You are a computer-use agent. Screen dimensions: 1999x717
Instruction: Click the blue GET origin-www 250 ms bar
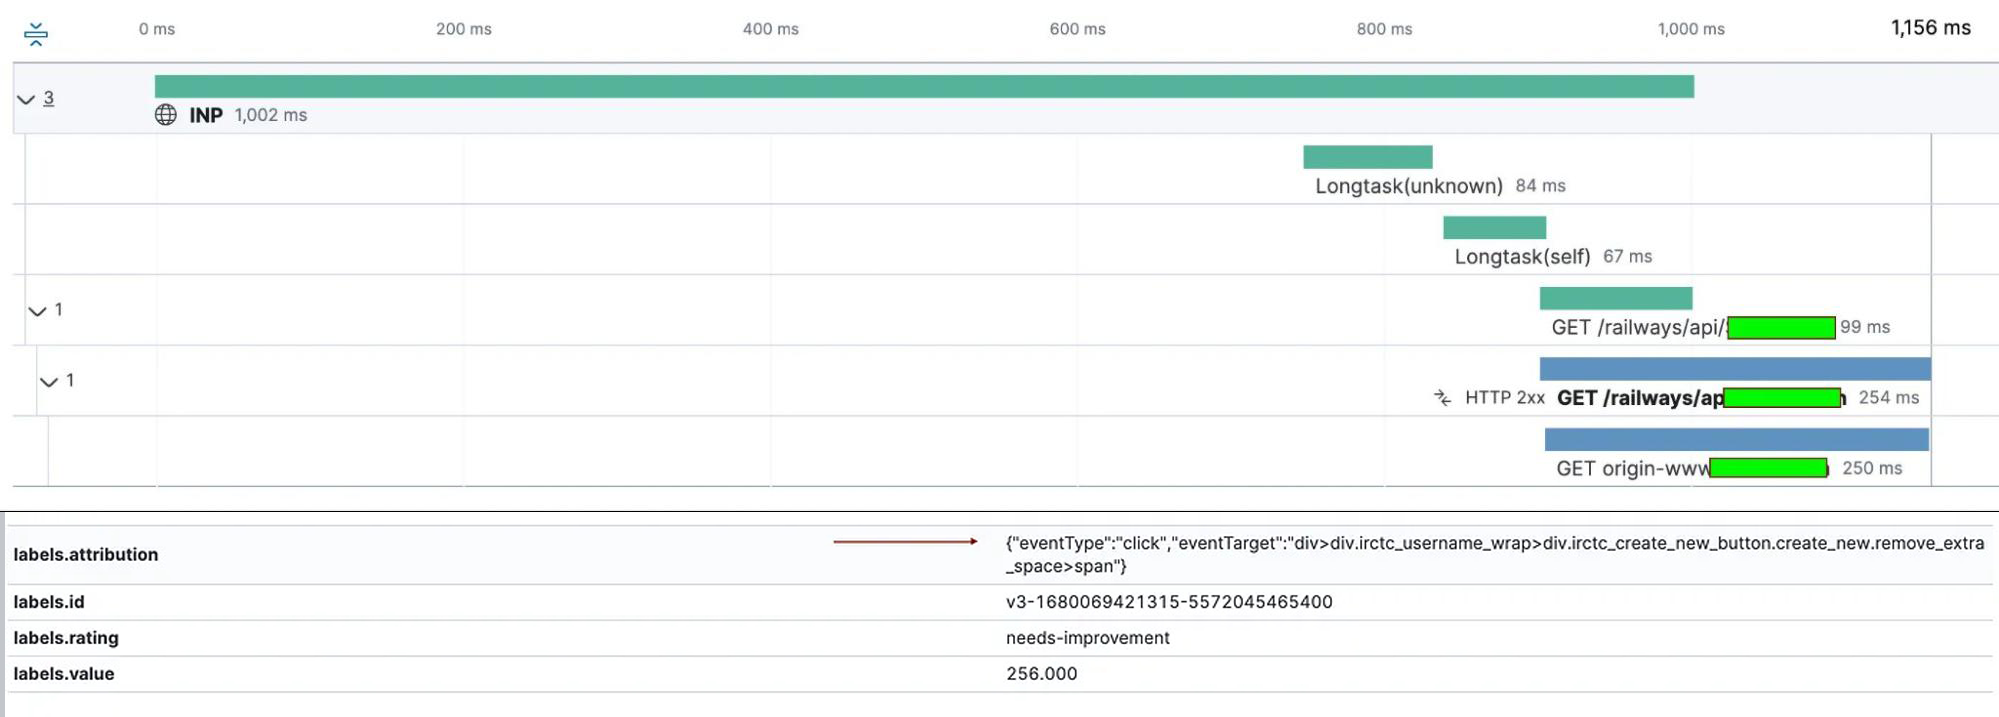(1736, 439)
